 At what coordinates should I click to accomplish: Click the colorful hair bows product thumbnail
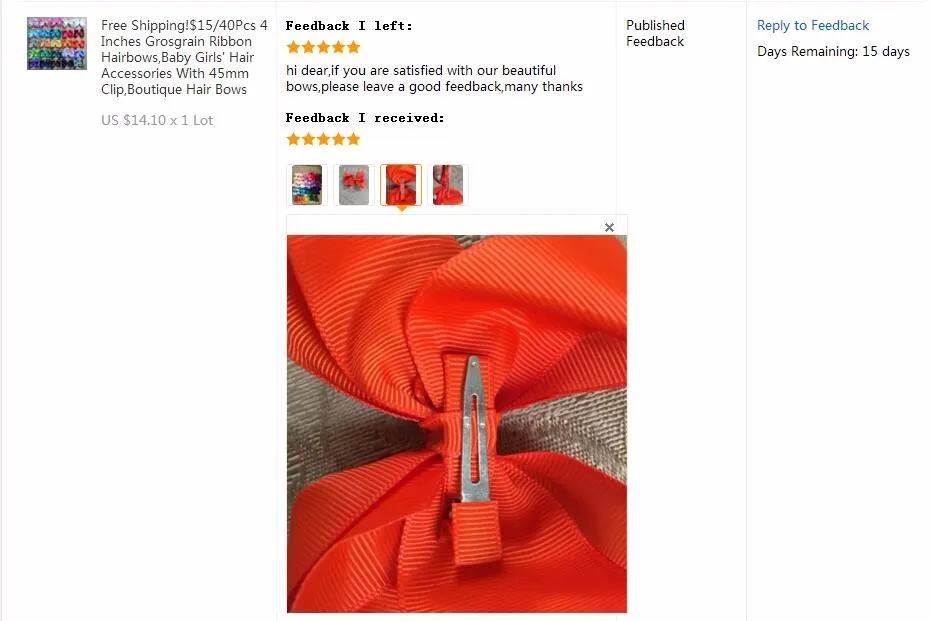coord(56,43)
